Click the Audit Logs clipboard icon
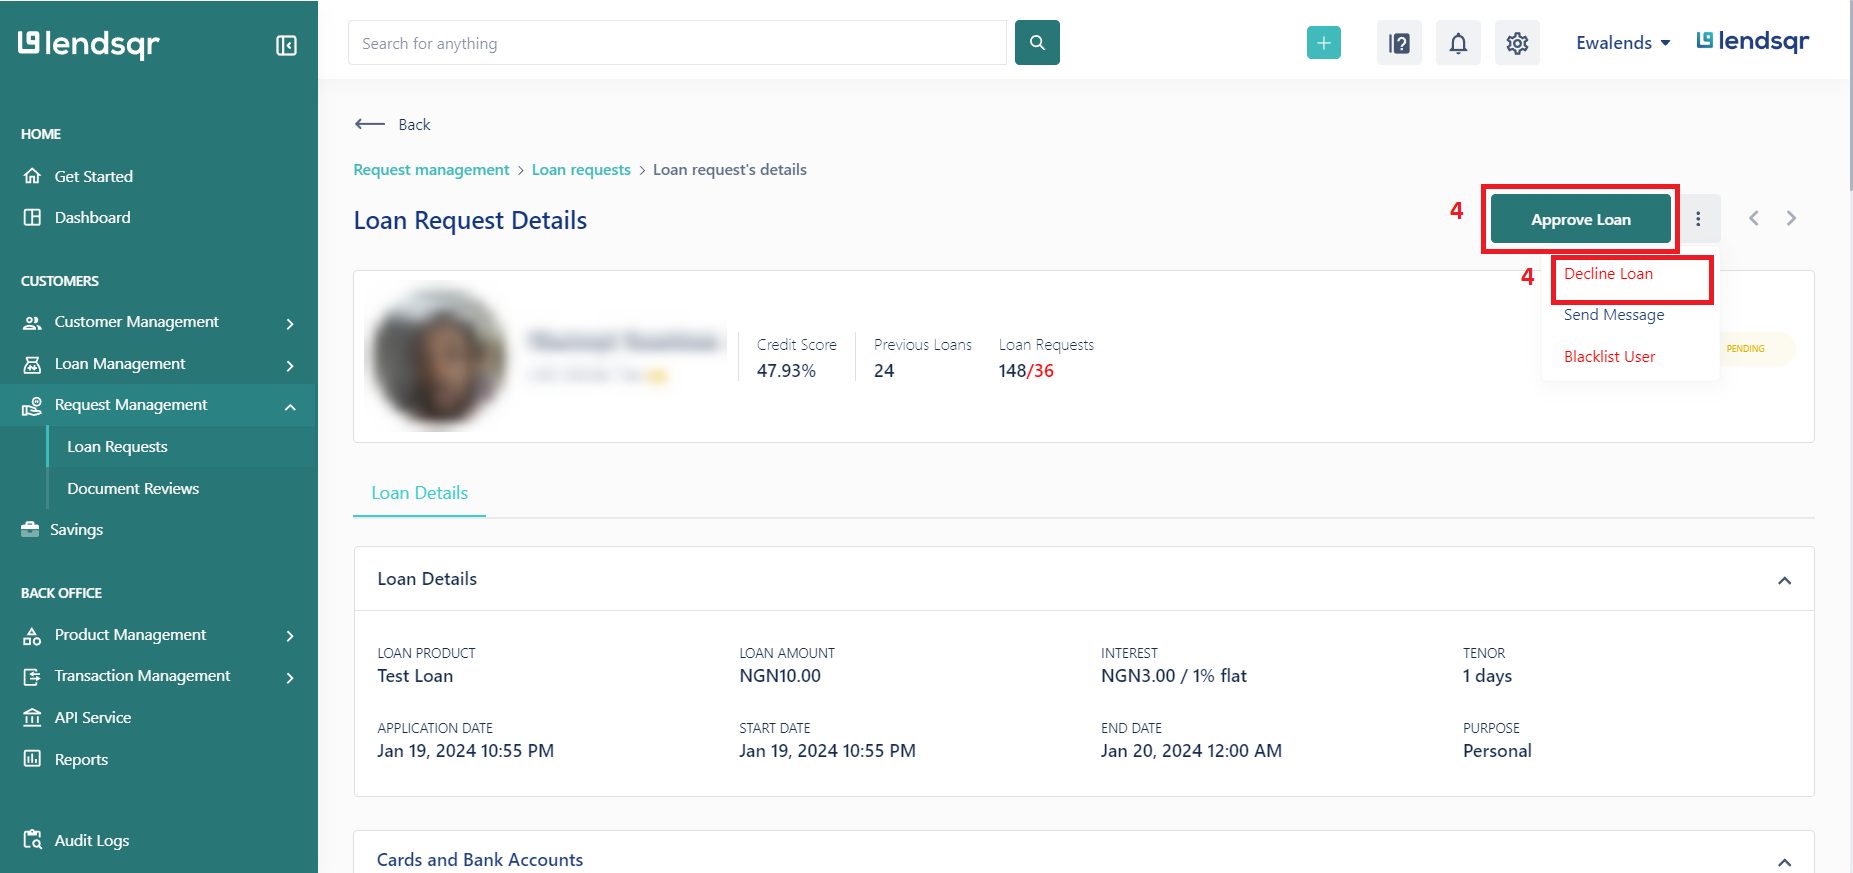 [32, 840]
